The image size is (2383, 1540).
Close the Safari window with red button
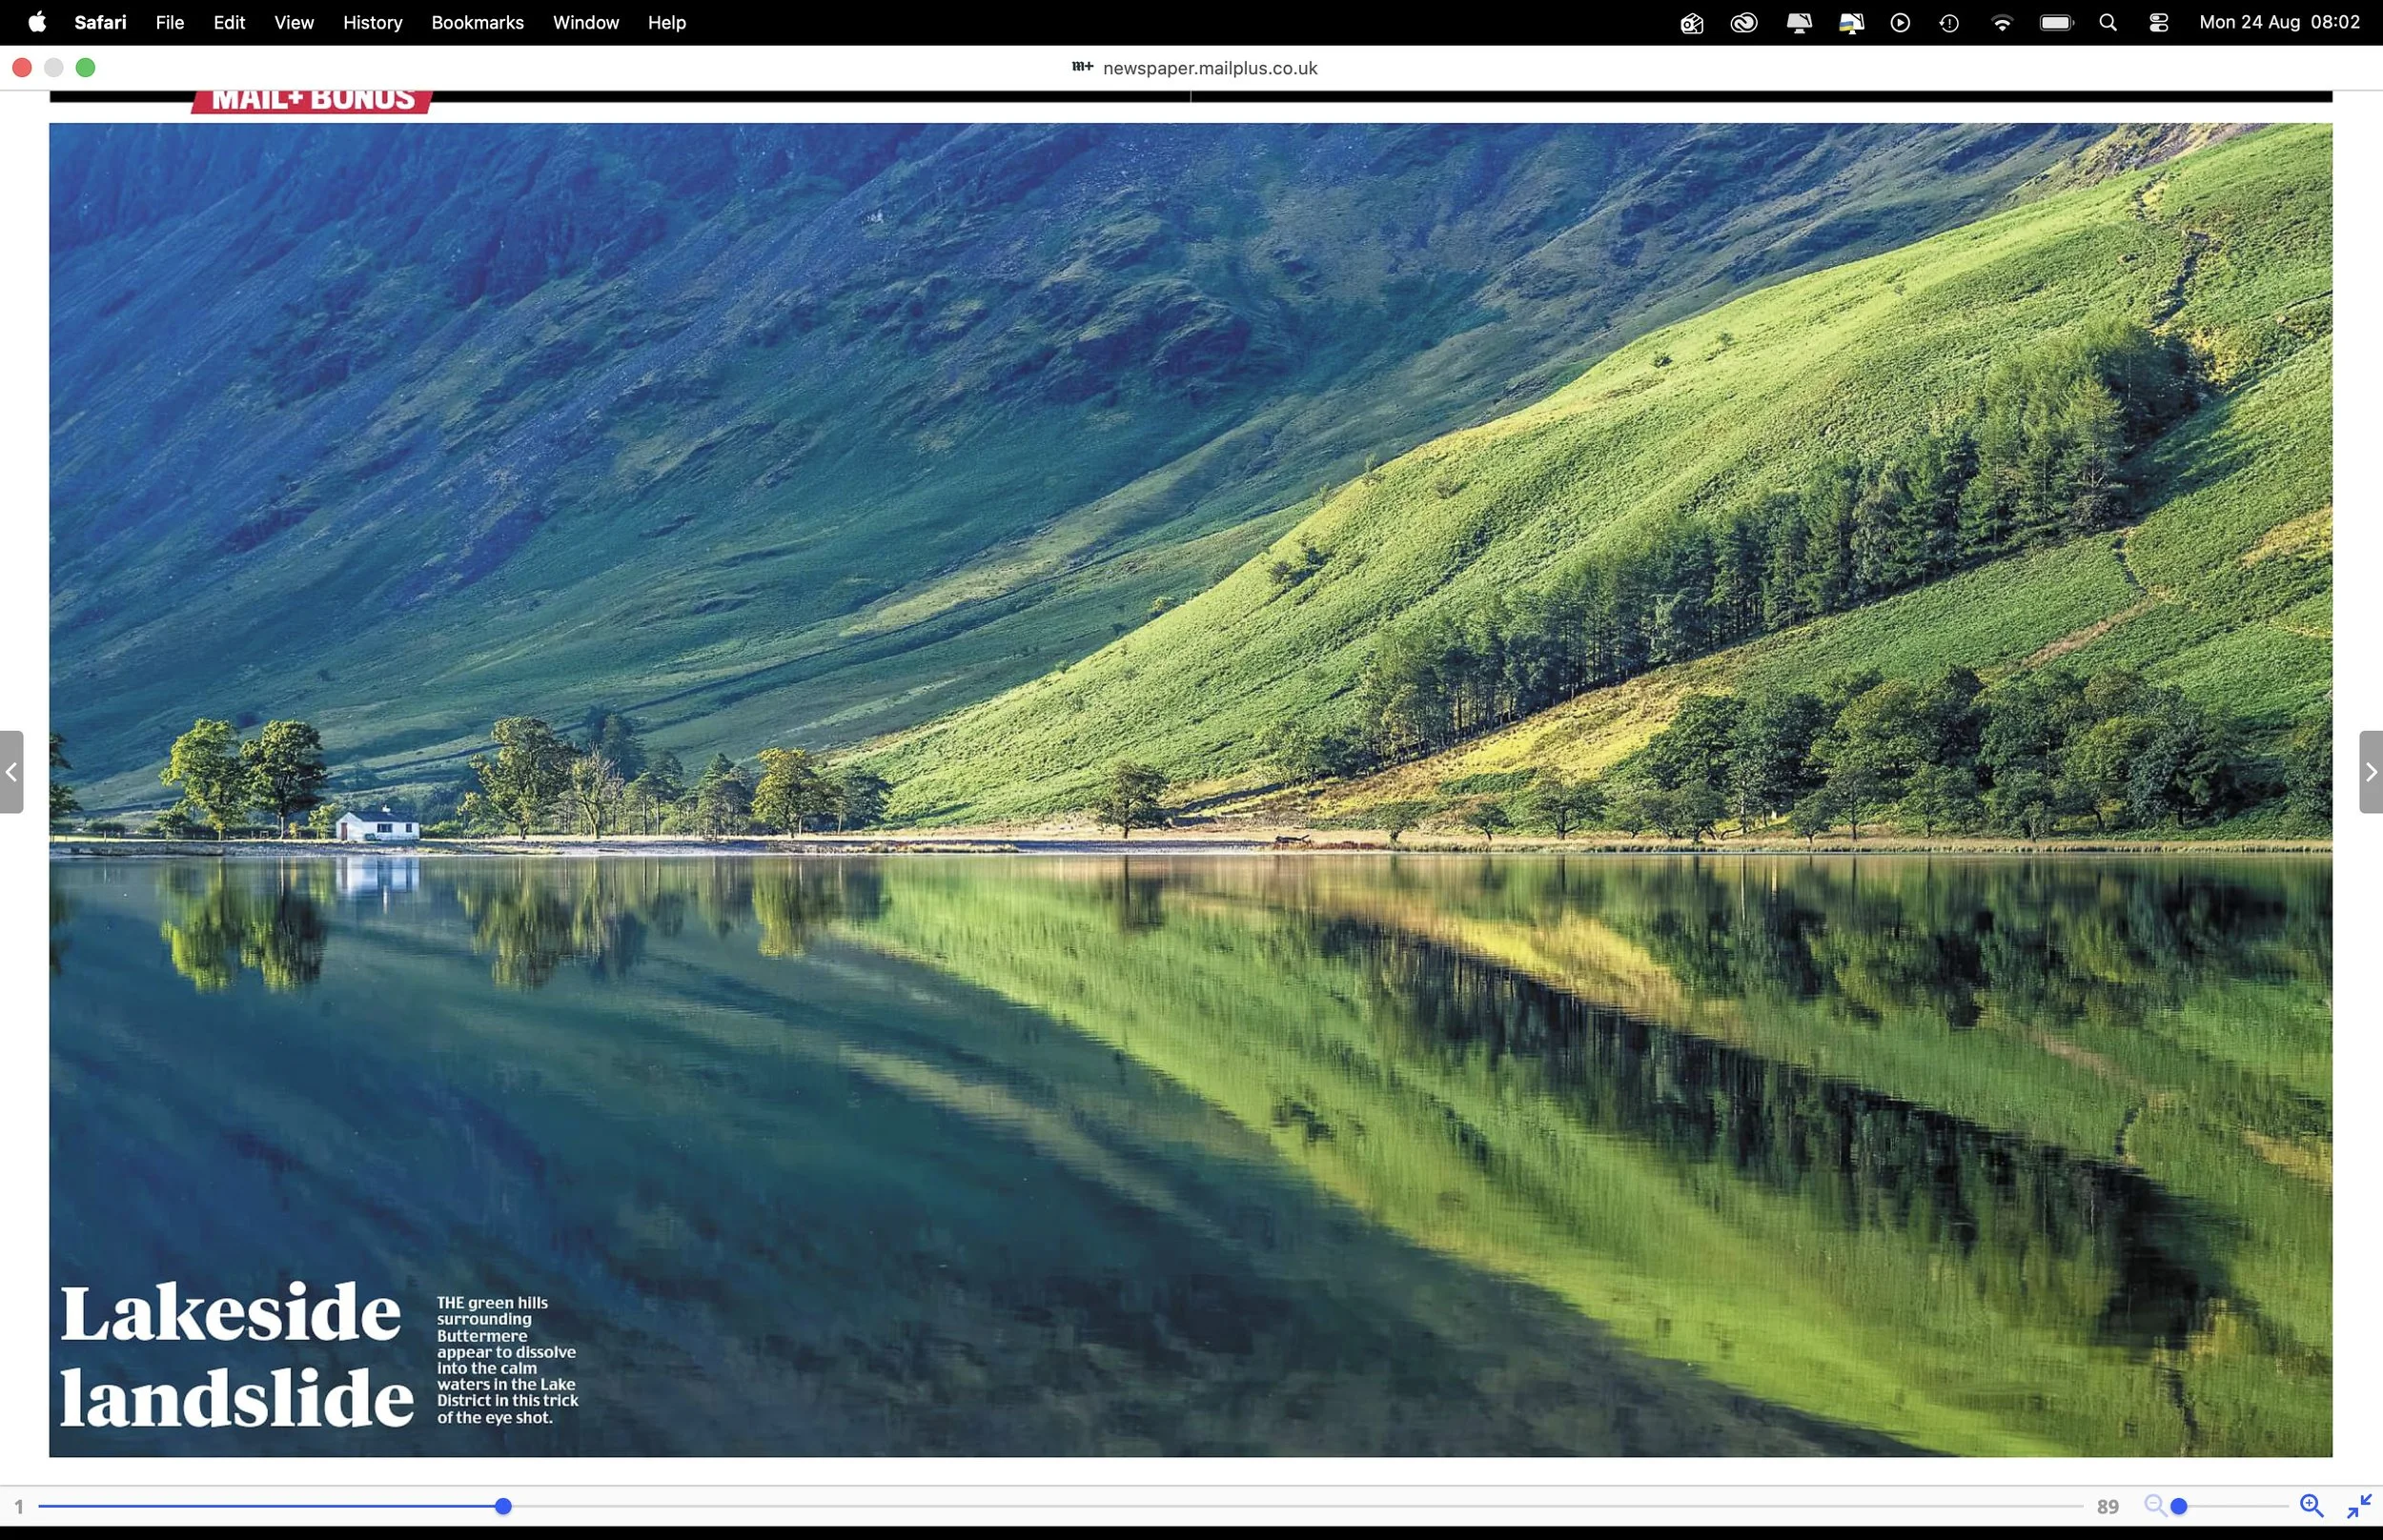coord(22,67)
